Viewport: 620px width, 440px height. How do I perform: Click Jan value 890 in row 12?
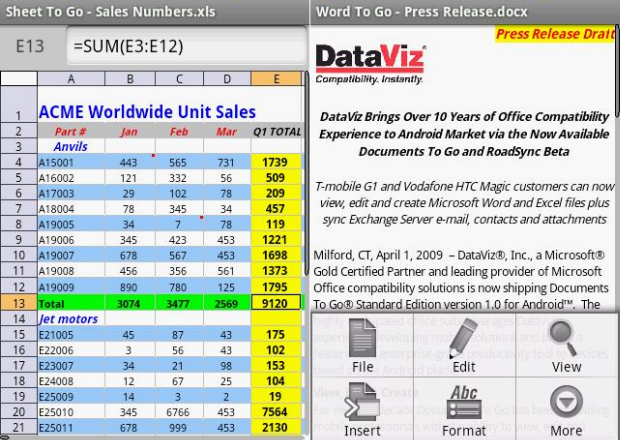(130, 287)
